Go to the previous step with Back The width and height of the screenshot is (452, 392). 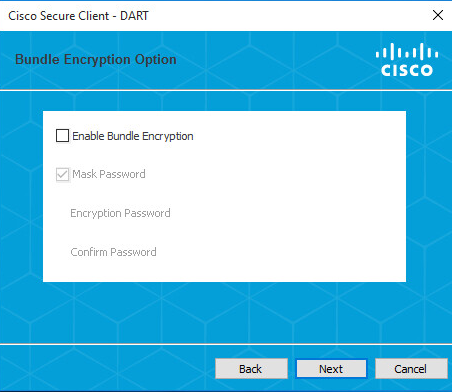(251, 369)
